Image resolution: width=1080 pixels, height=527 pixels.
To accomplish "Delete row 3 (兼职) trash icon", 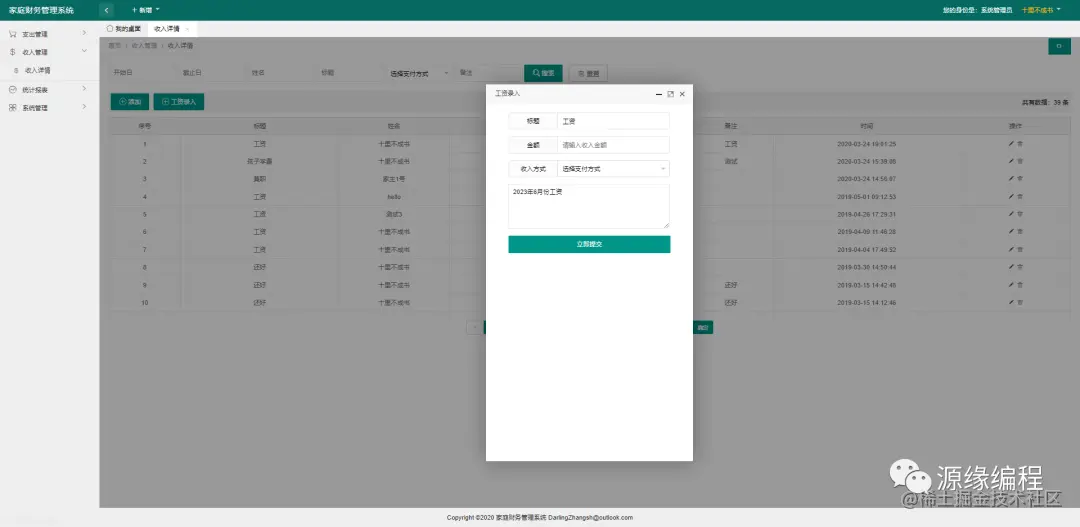I will (1020, 178).
